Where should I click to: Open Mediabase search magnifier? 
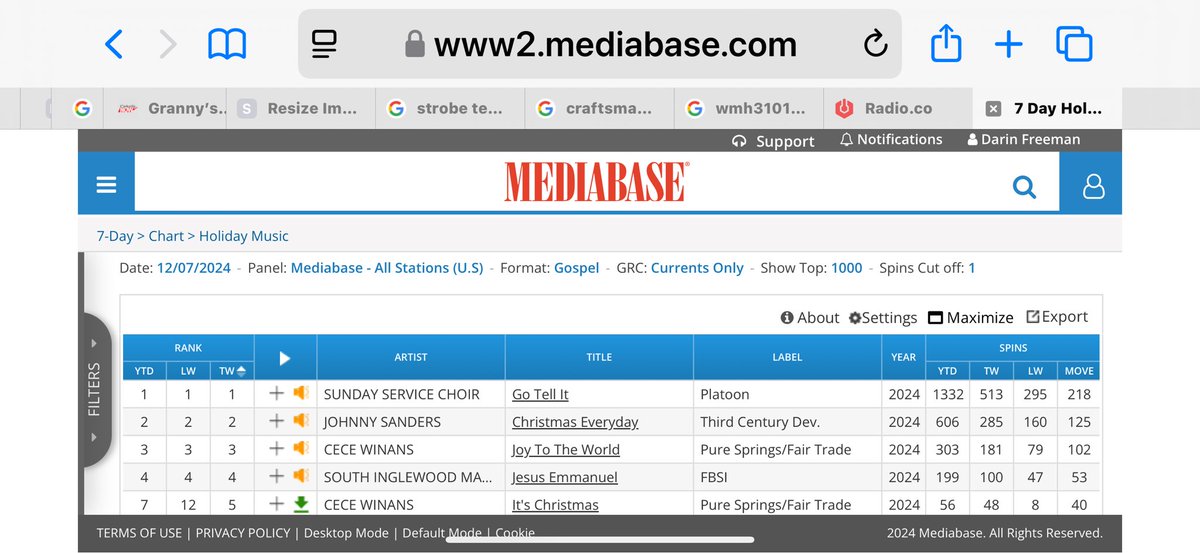1024,187
